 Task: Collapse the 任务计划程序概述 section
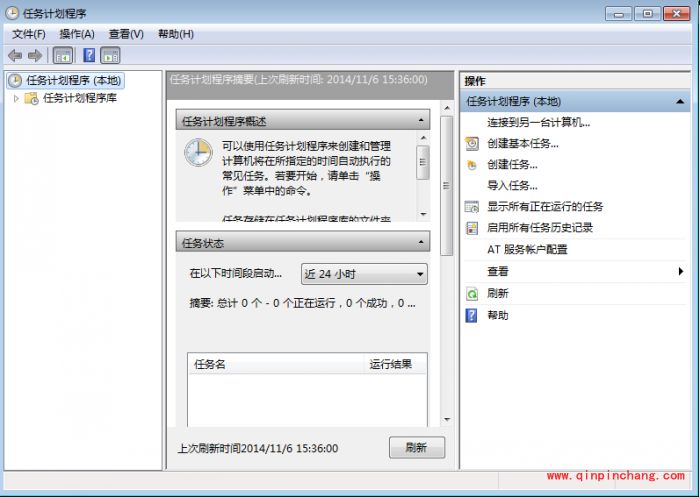[x=421, y=120]
